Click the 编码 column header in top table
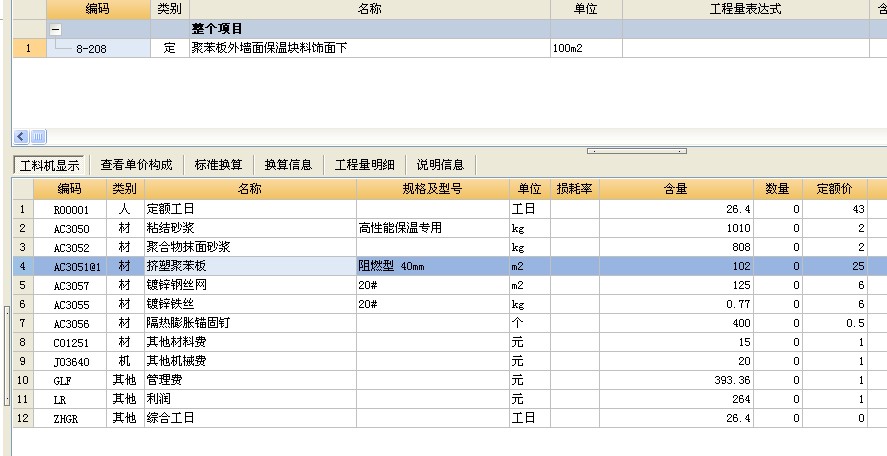 click(98, 9)
